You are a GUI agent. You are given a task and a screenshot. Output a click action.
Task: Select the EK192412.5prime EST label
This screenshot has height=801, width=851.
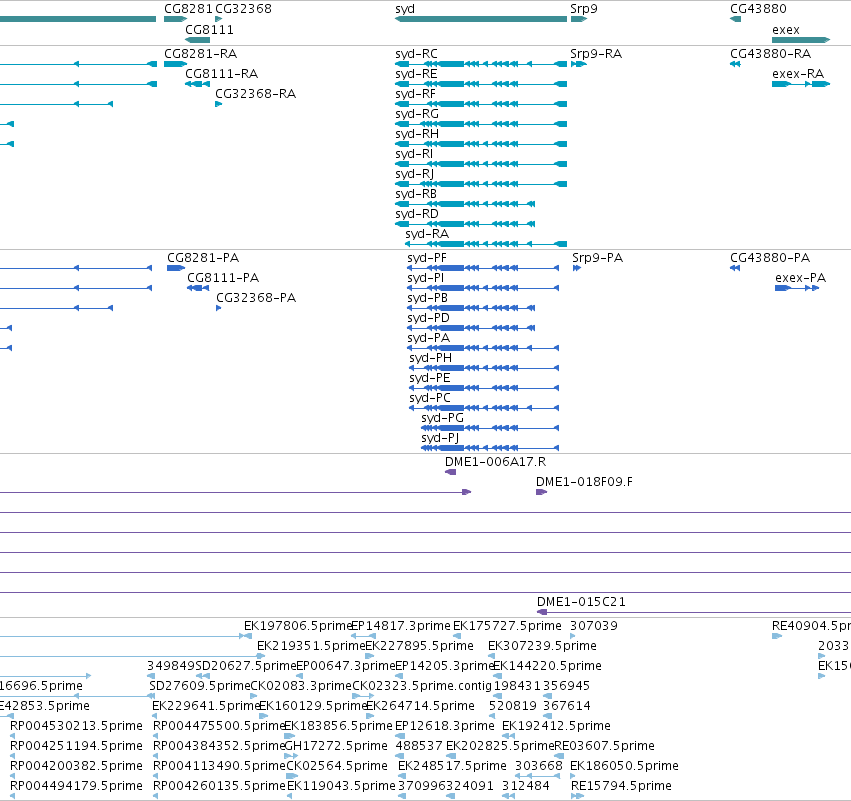[x=556, y=726]
